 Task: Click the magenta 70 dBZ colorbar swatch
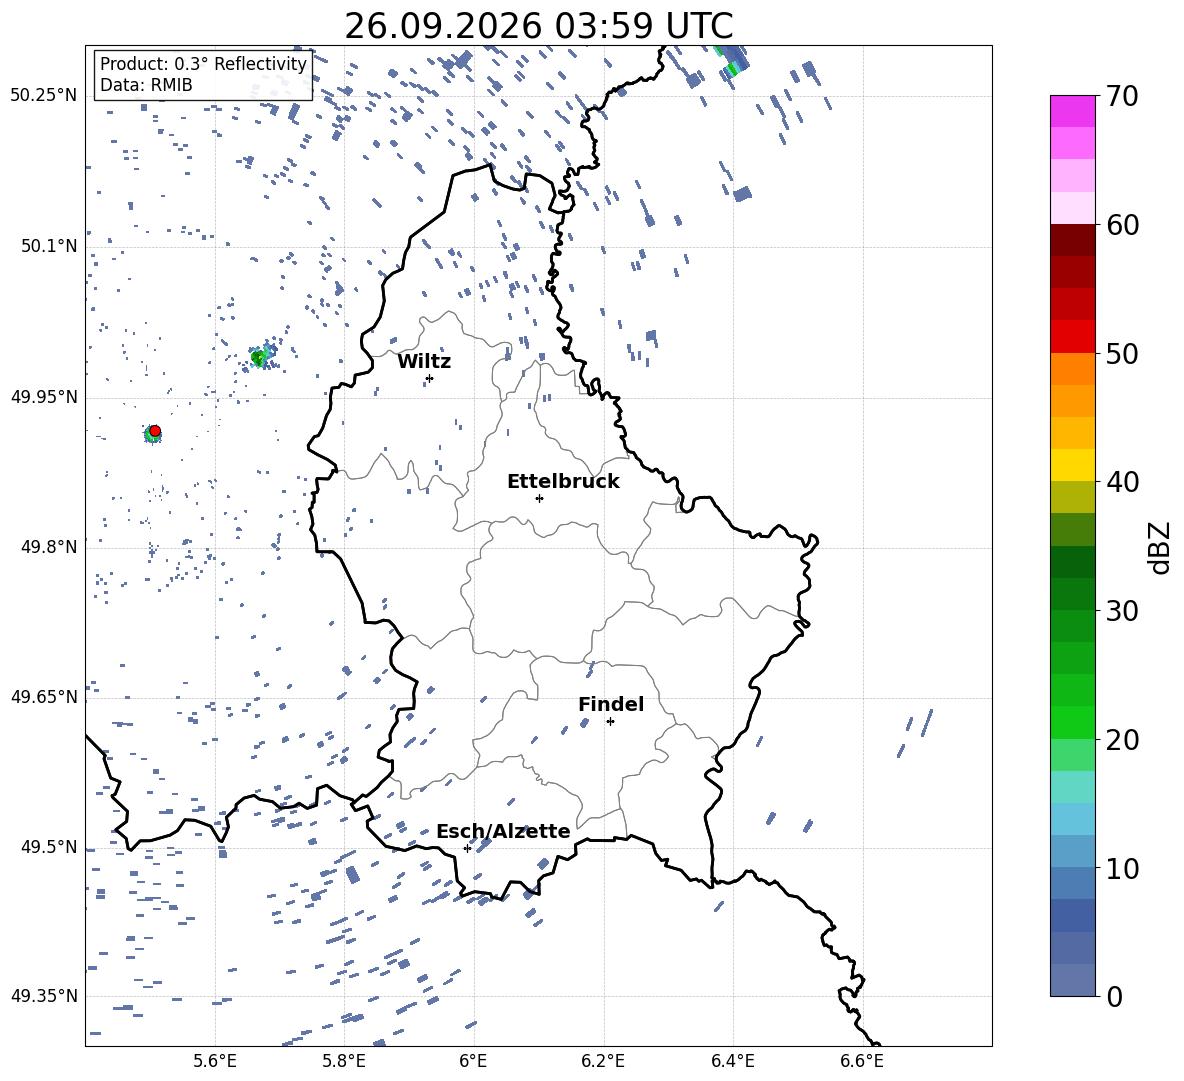[1072, 111]
